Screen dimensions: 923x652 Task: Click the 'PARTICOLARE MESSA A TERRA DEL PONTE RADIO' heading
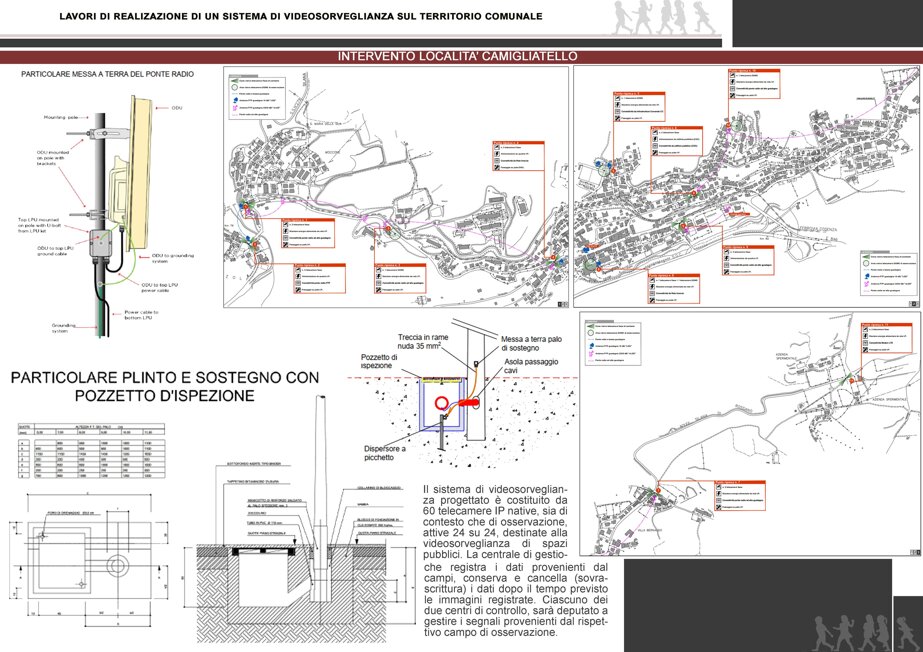[x=107, y=74]
